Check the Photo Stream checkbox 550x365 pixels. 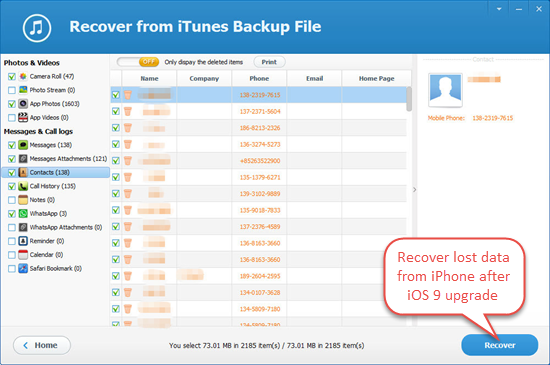[x=12, y=90]
